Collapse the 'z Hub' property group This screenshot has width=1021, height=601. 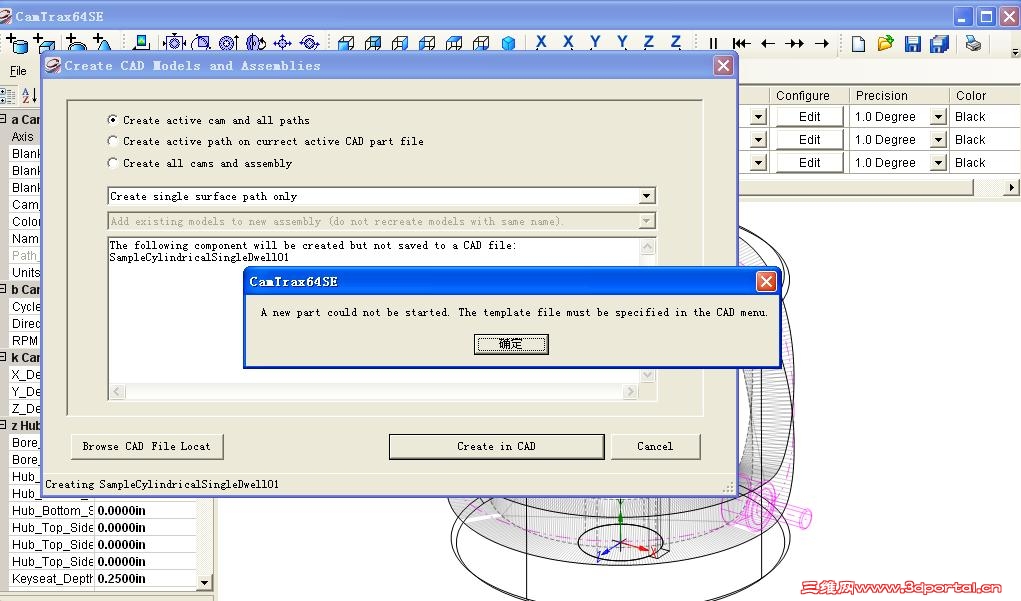click(x=3, y=425)
